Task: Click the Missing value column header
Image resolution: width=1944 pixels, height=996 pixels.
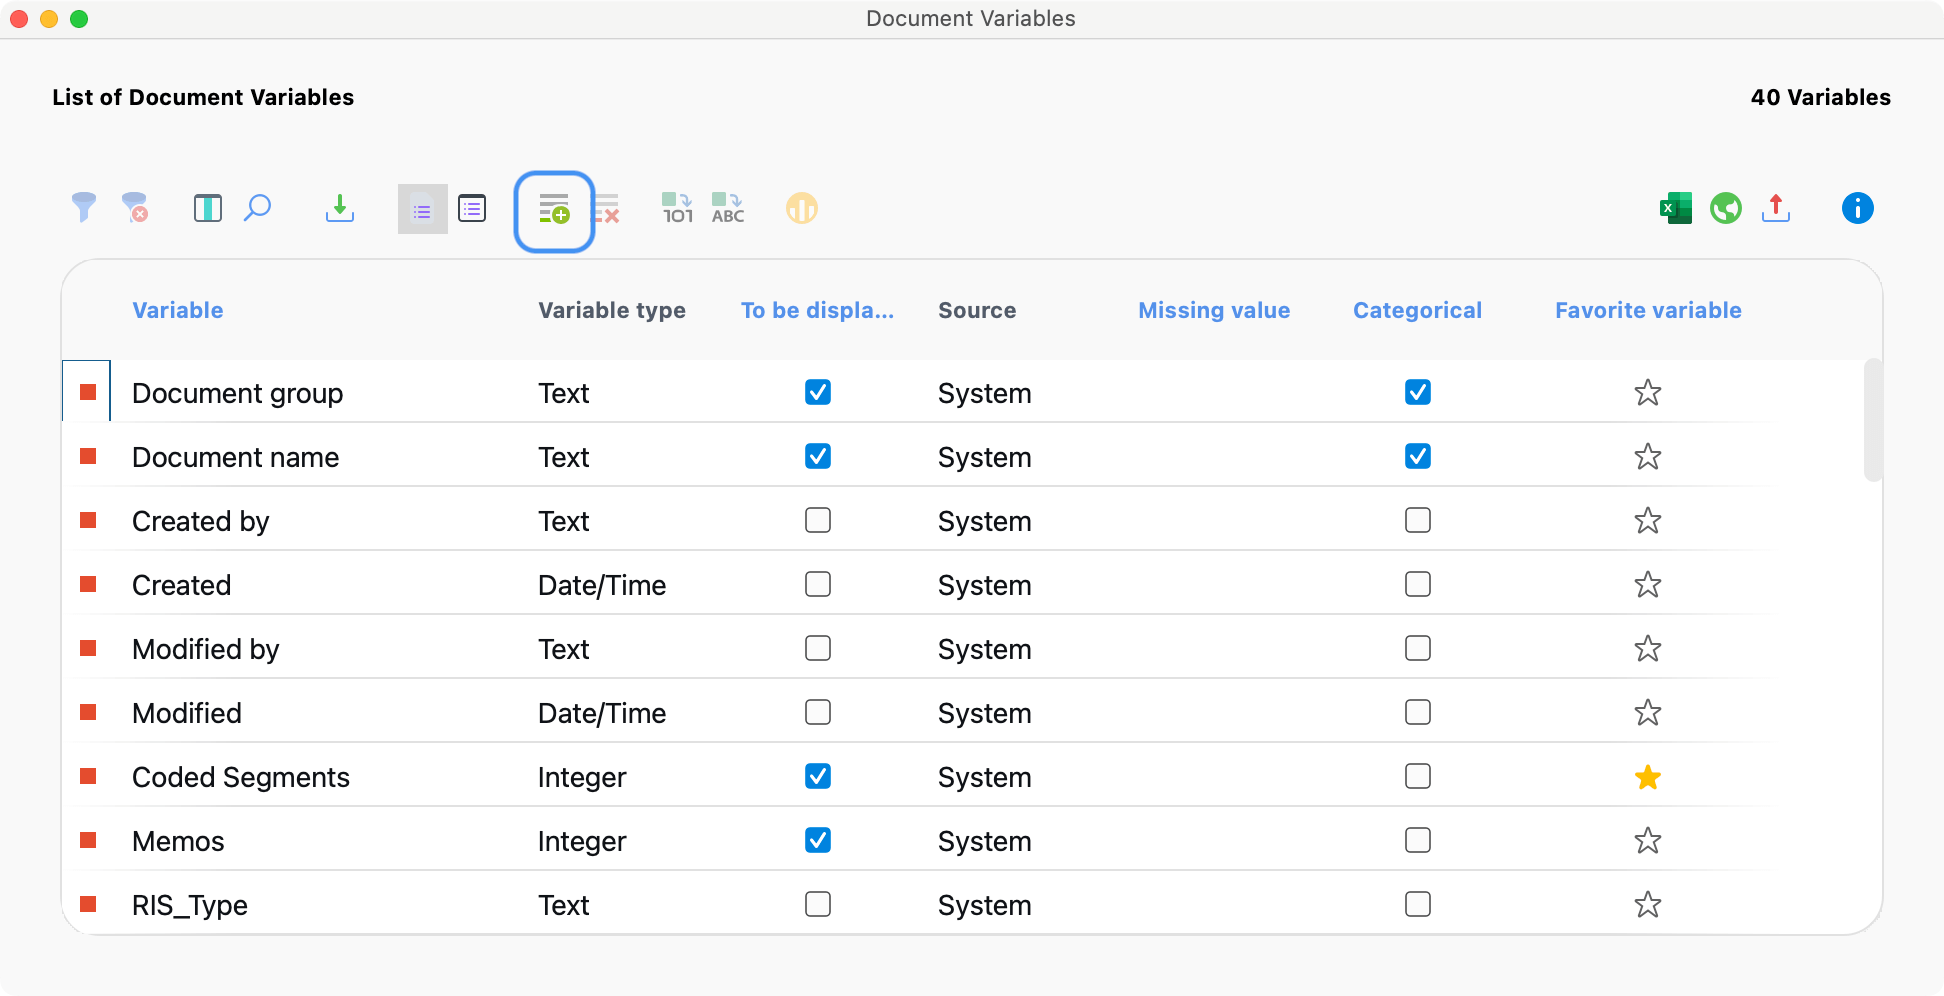Action: coord(1214,310)
